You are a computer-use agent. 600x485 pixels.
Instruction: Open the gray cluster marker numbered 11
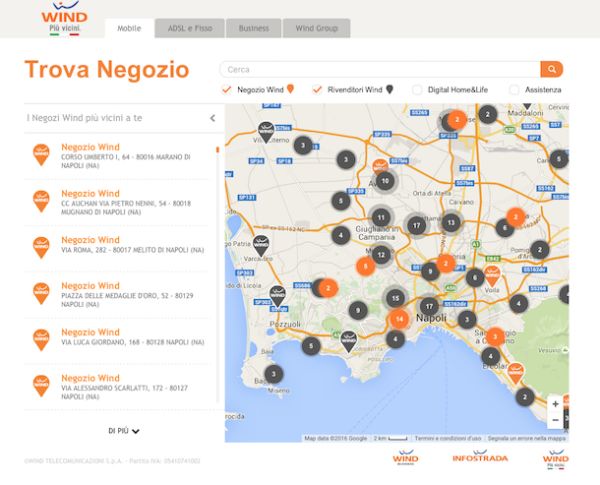coord(381,217)
